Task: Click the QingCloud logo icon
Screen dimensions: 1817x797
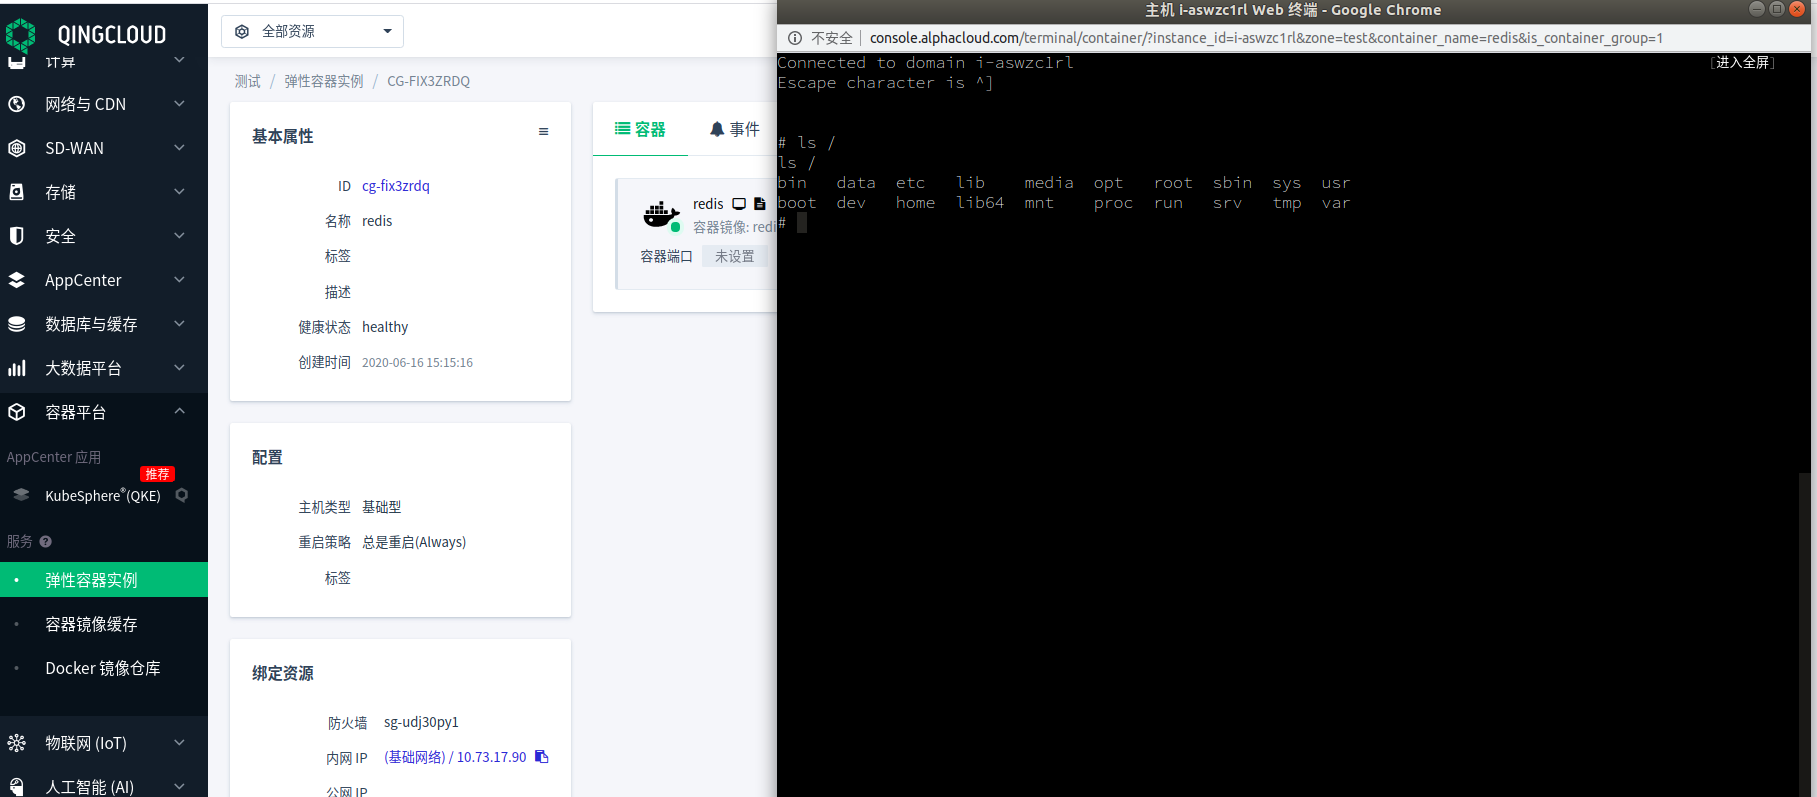Action: pyautogui.click(x=20, y=35)
